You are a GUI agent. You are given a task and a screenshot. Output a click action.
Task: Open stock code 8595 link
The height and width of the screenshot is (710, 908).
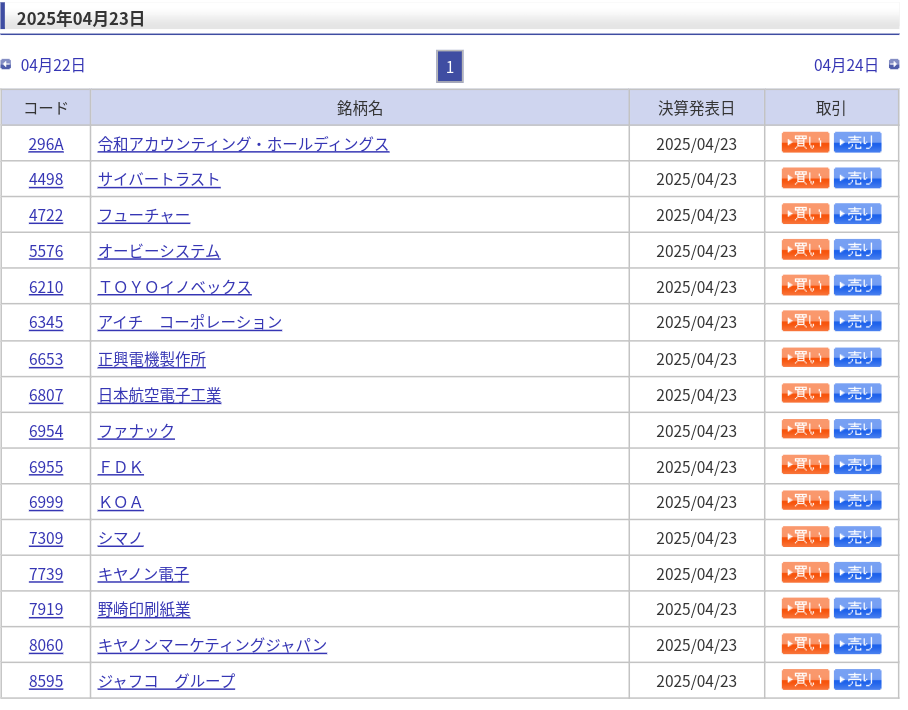(x=46, y=682)
